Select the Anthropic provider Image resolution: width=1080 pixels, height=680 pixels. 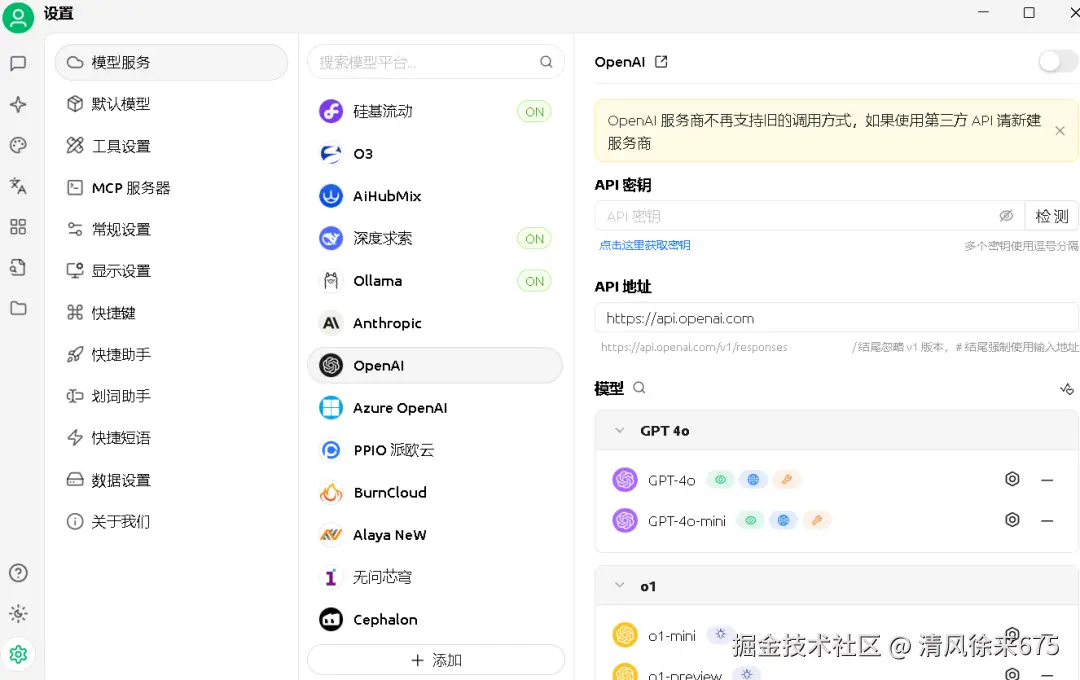tap(435, 323)
